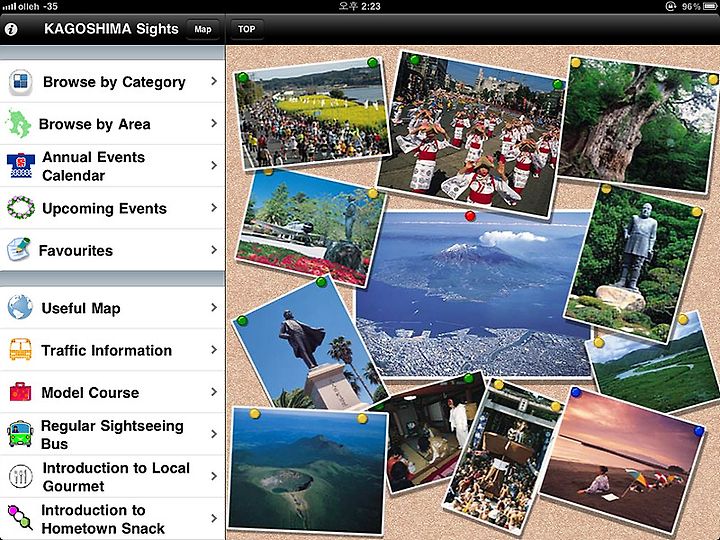Expand Browse by Category chevron

tap(214, 81)
